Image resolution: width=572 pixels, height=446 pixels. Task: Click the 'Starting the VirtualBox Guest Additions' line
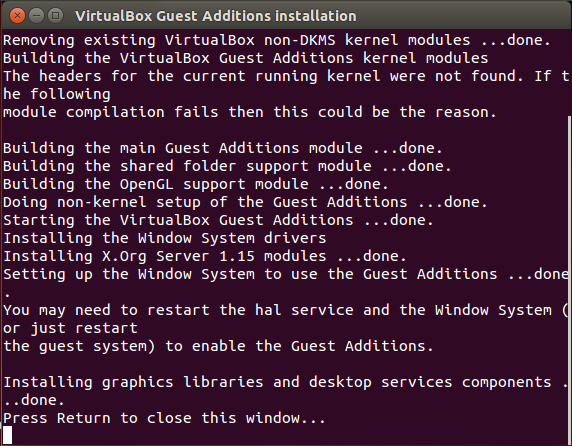point(218,220)
